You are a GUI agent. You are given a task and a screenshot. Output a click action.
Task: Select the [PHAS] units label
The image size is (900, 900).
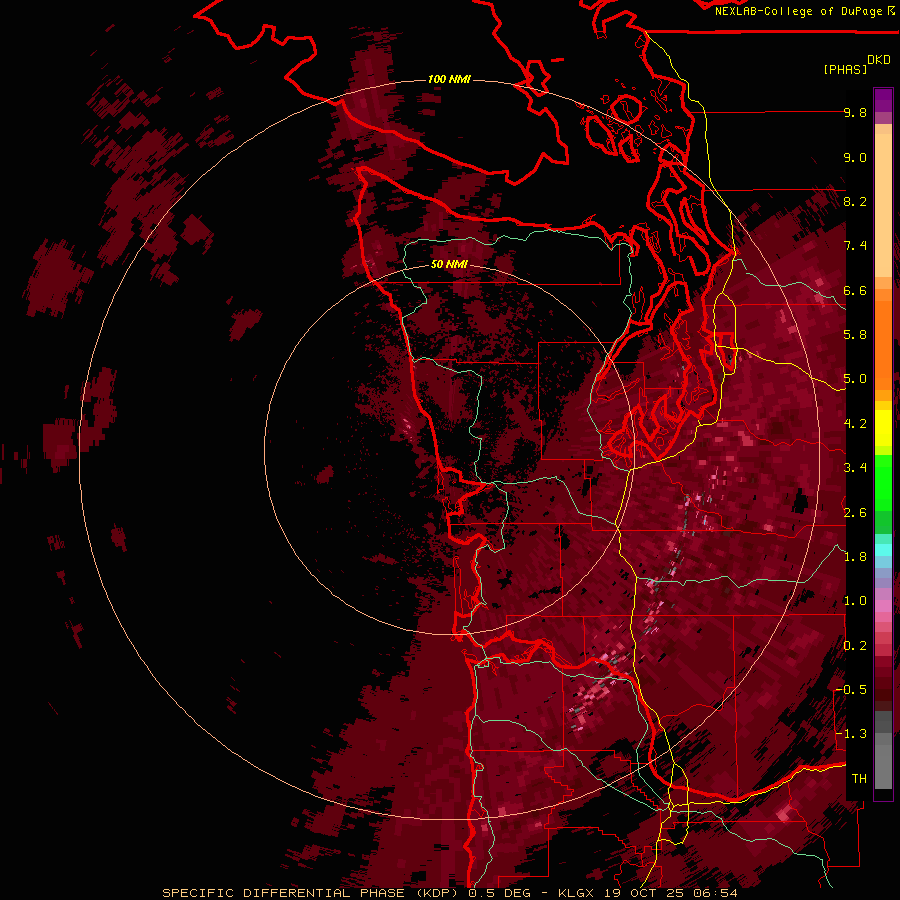(x=845, y=69)
